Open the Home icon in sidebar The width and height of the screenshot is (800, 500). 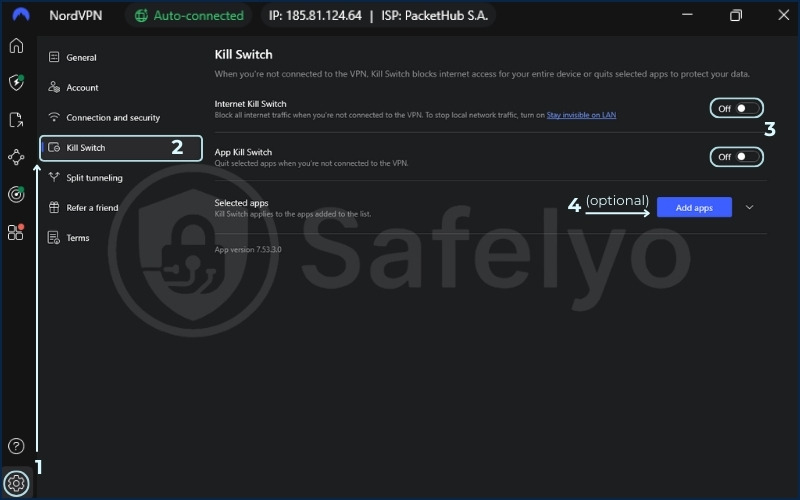(16, 45)
